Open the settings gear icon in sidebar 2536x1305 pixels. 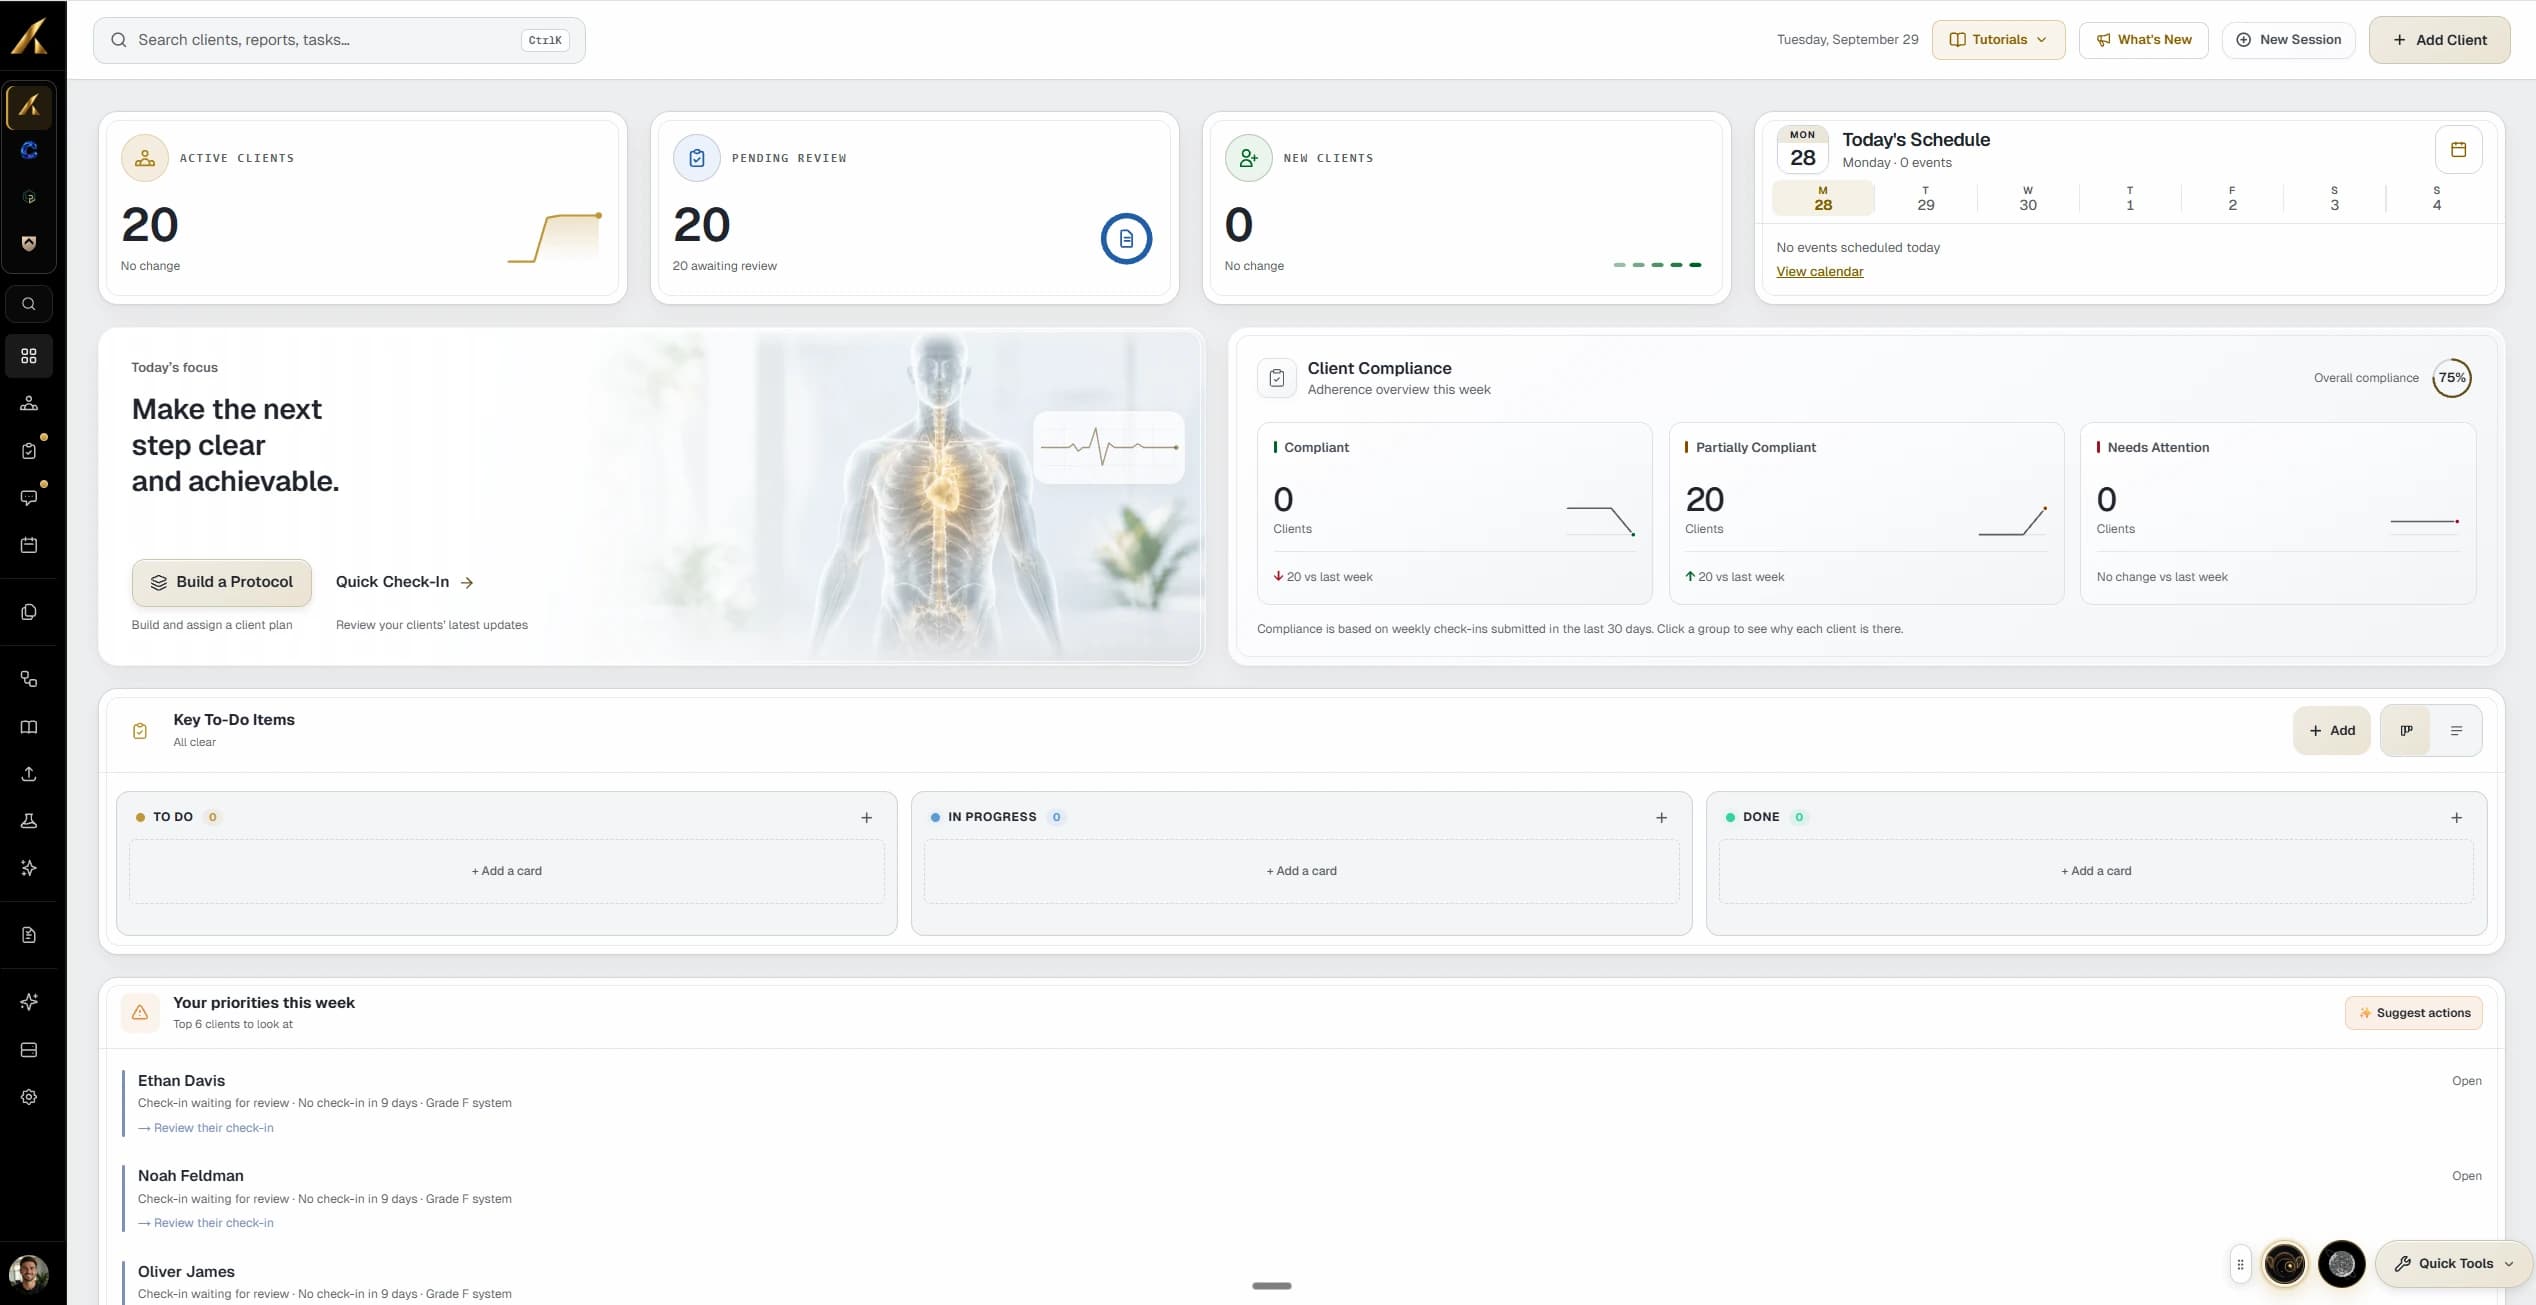(29, 1097)
